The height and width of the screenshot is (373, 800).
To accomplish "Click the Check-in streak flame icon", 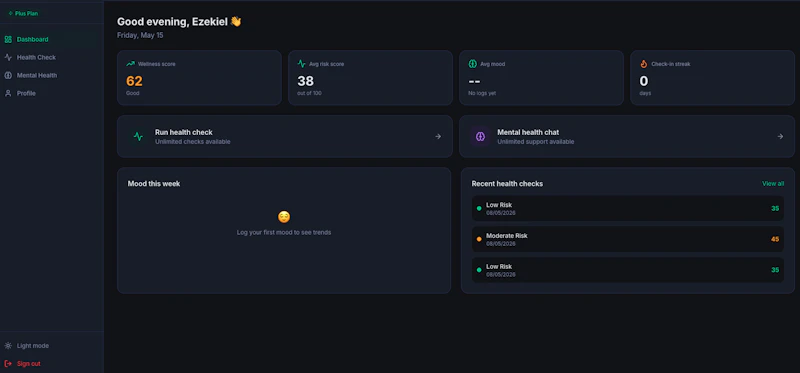I will coord(644,64).
